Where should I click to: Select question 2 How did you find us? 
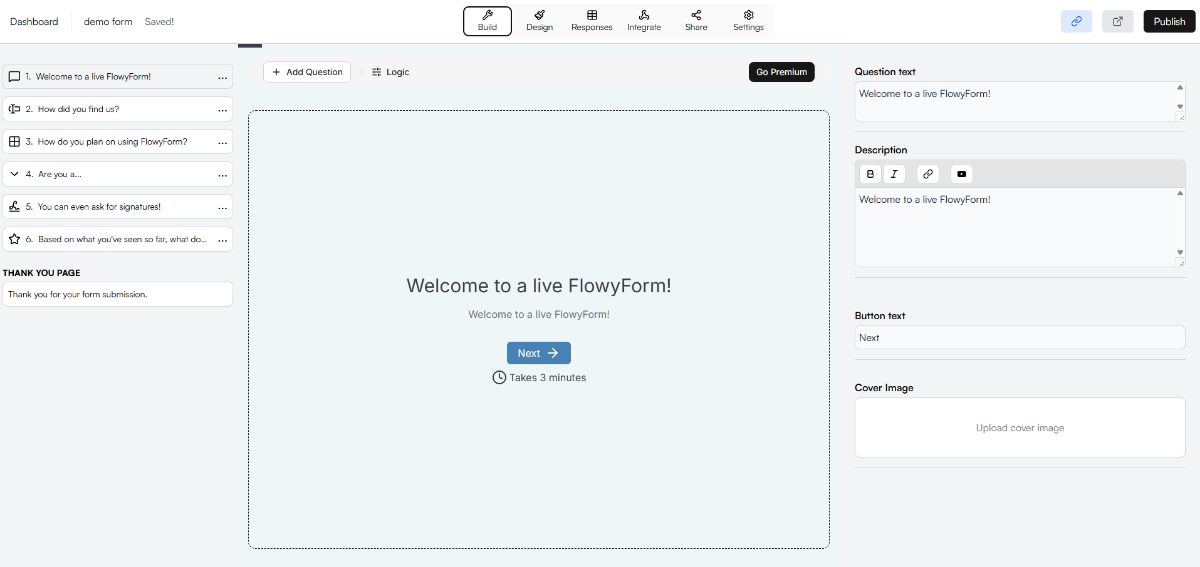click(118, 109)
